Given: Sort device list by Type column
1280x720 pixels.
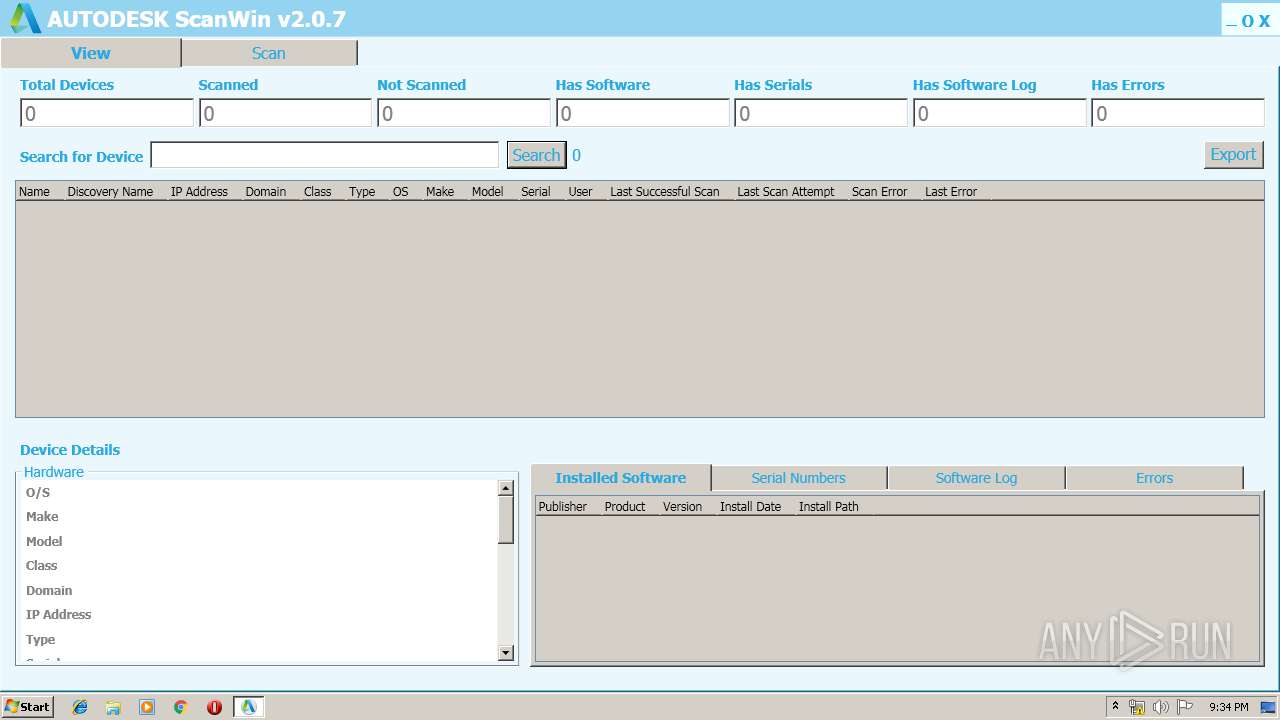Looking at the screenshot, I should [362, 191].
